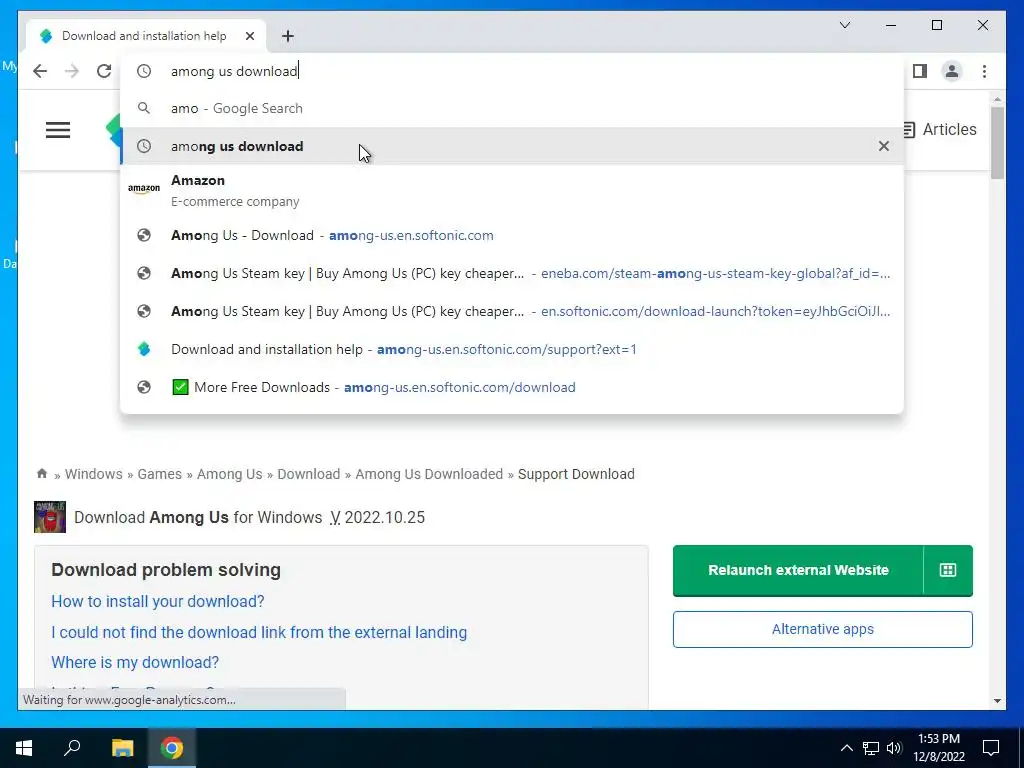Open the Games breadcrumb link
Image resolution: width=1024 pixels, height=768 pixels.
coord(159,474)
